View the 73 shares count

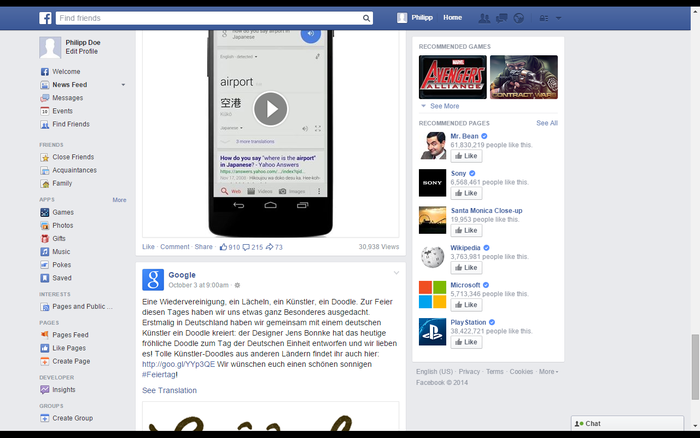pyautogui.click(x=274, y=247)
